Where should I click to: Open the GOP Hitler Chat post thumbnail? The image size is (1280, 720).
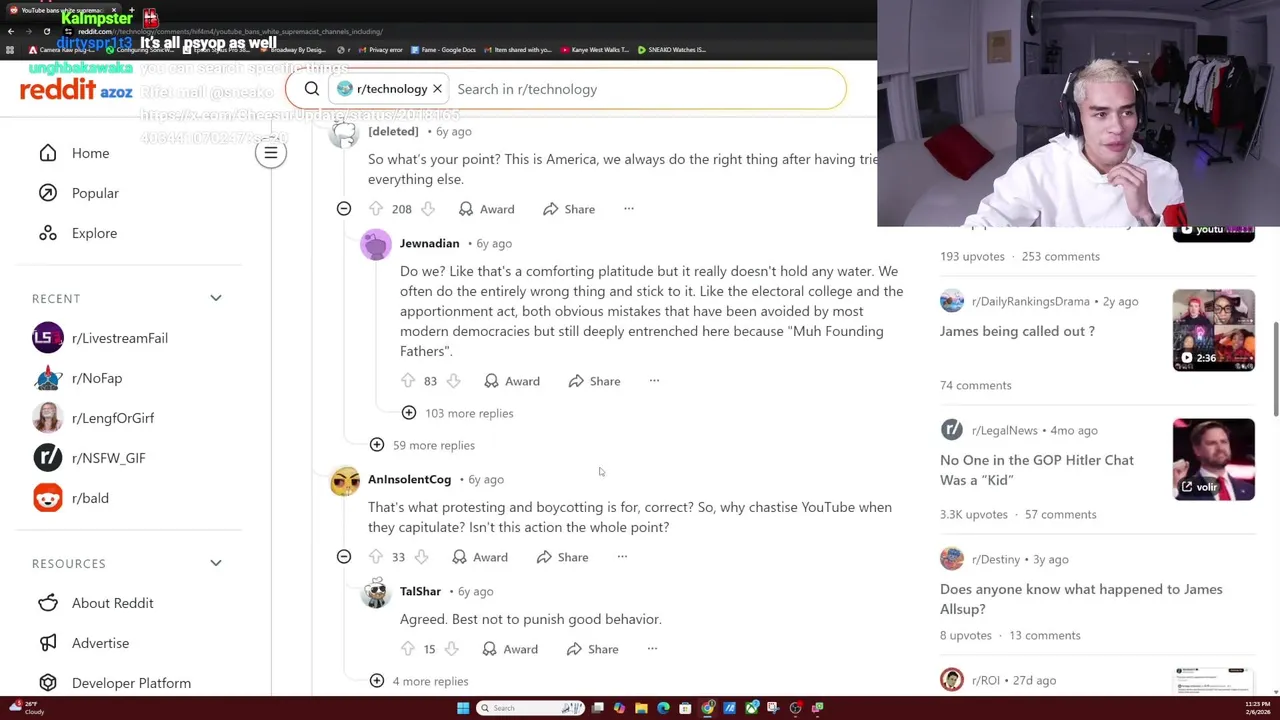point(1213,459)
